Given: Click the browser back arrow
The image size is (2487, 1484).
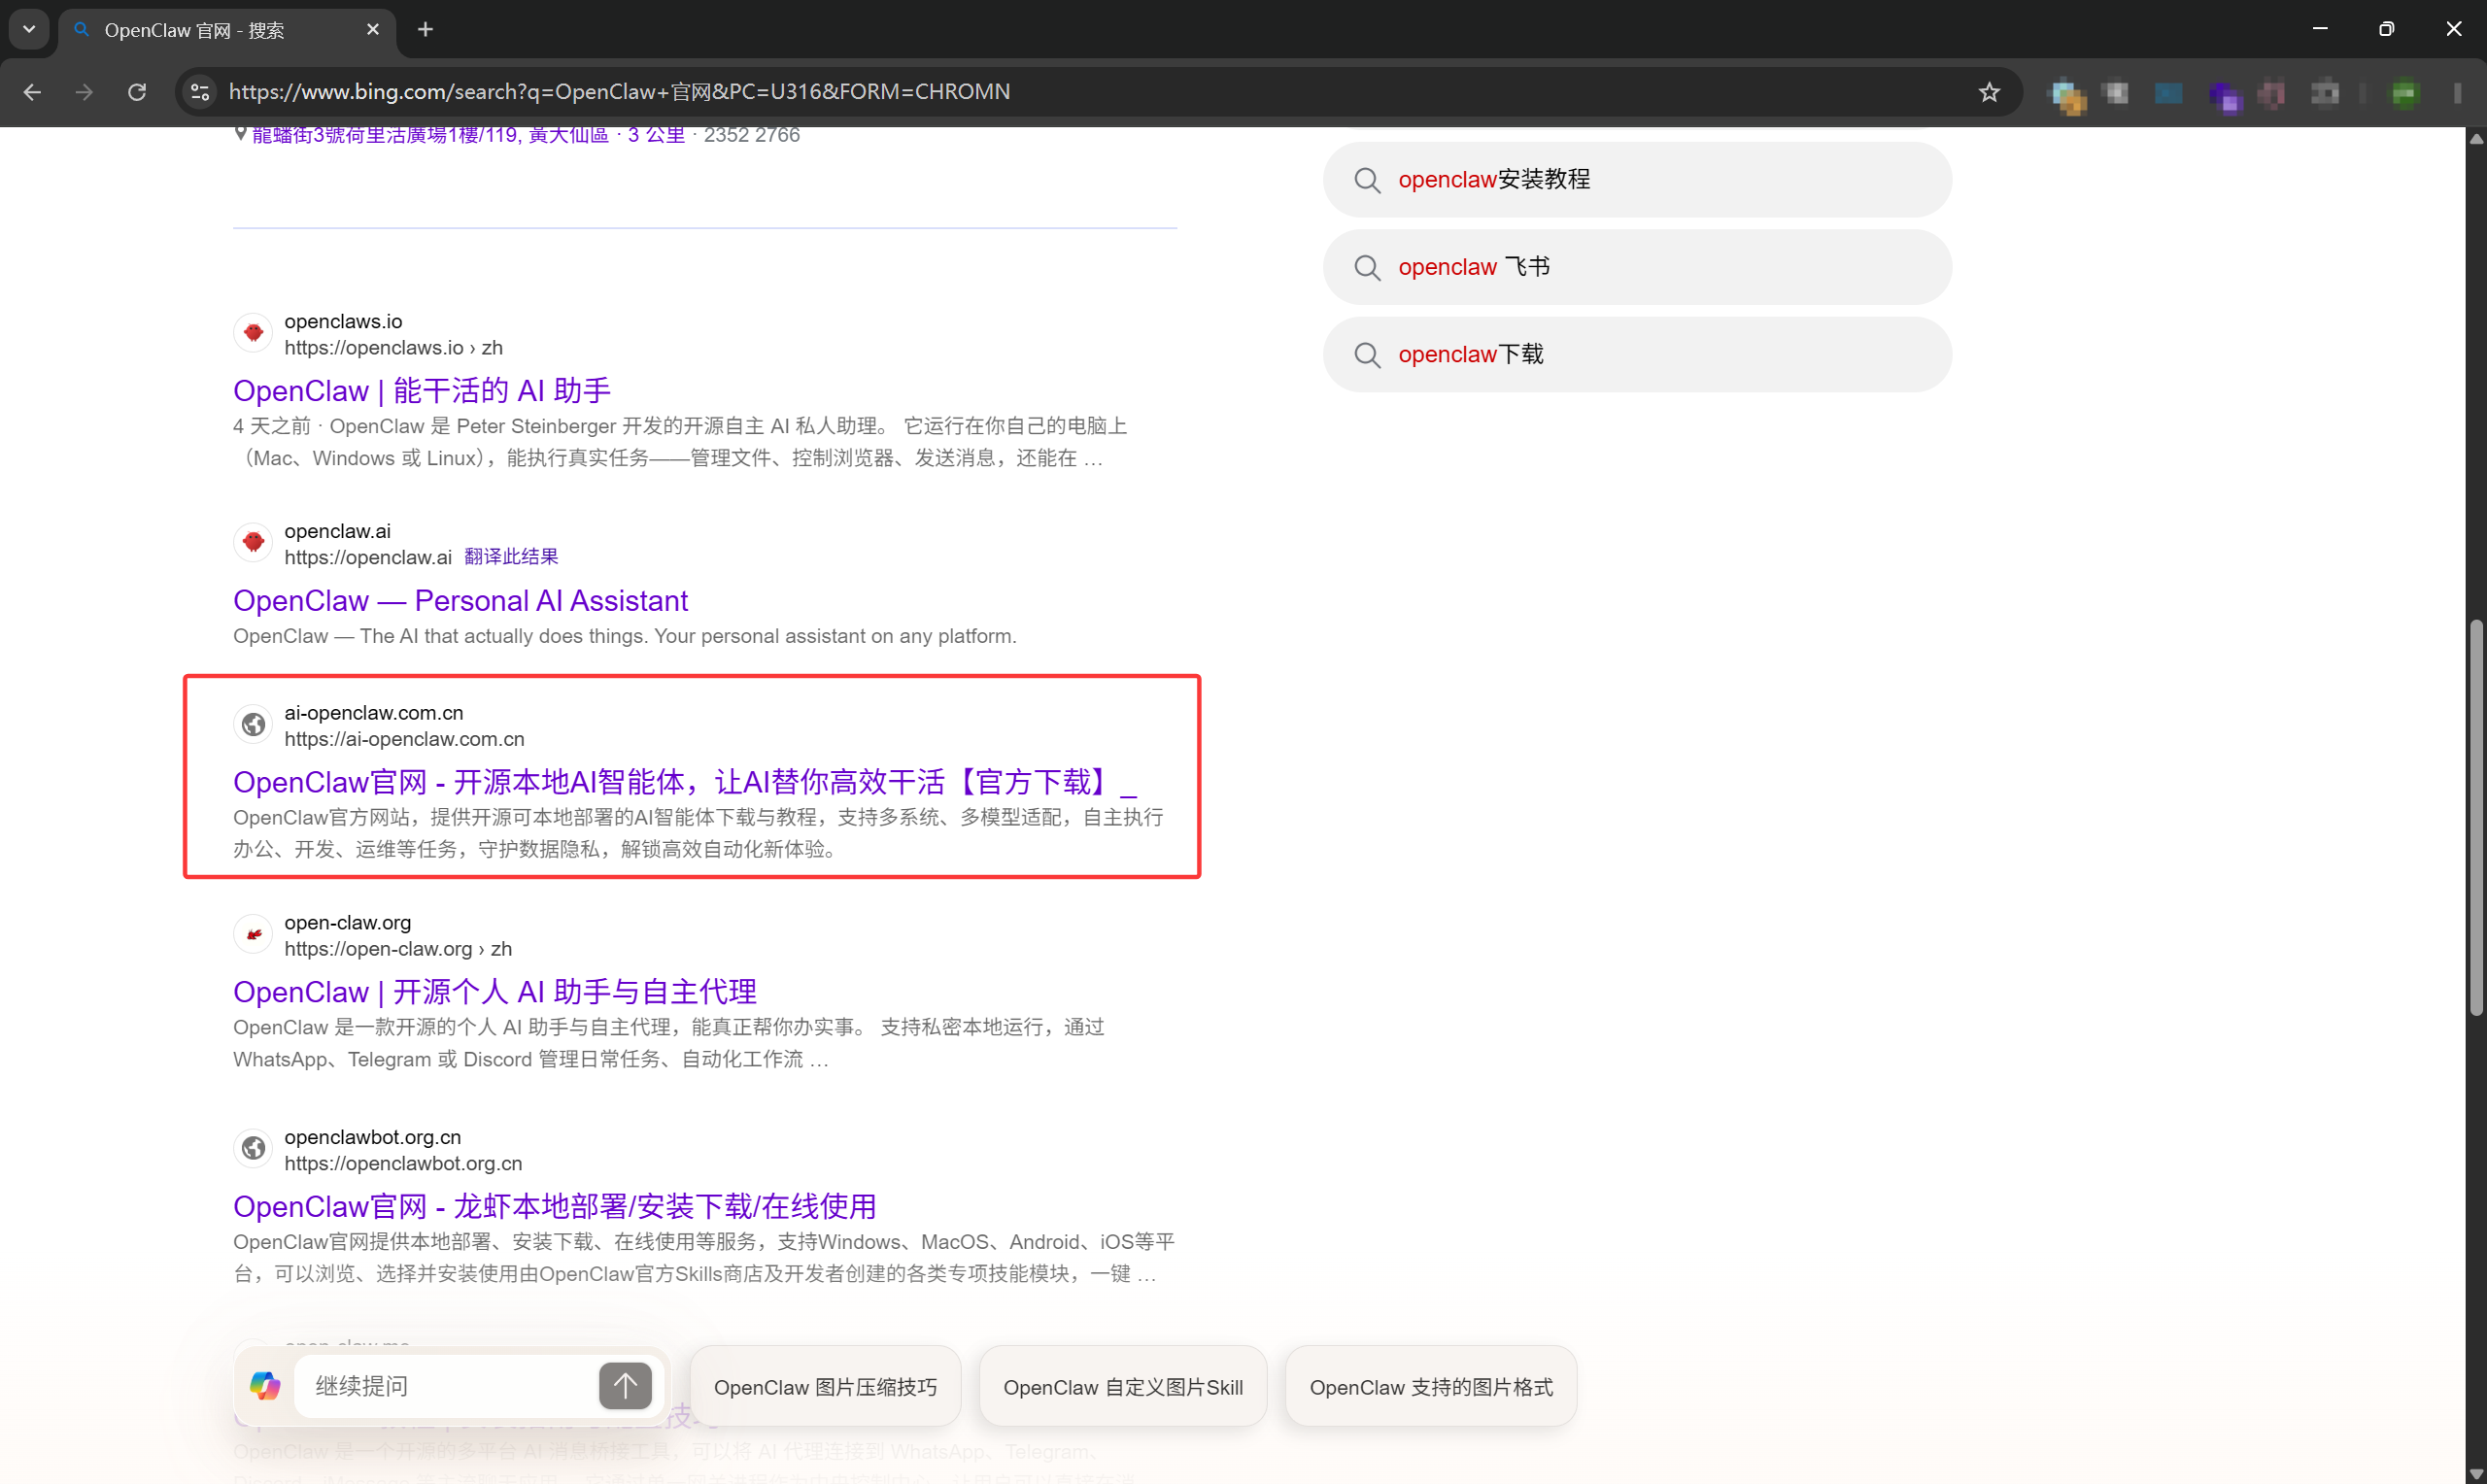Looking at the screenshot, I should pyautogui.click(x=32, y=92).
